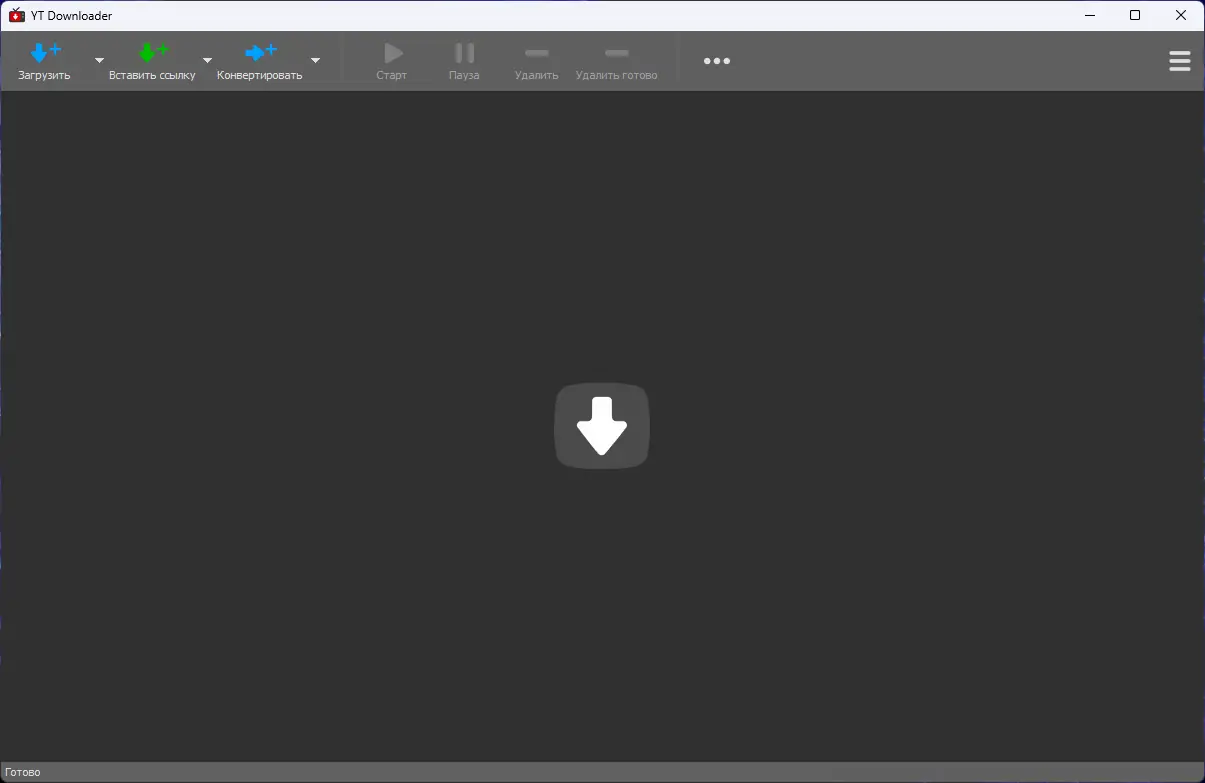Open the three-dots more options button
Screen dimensions: 1205x783
(x=717, y=61)
